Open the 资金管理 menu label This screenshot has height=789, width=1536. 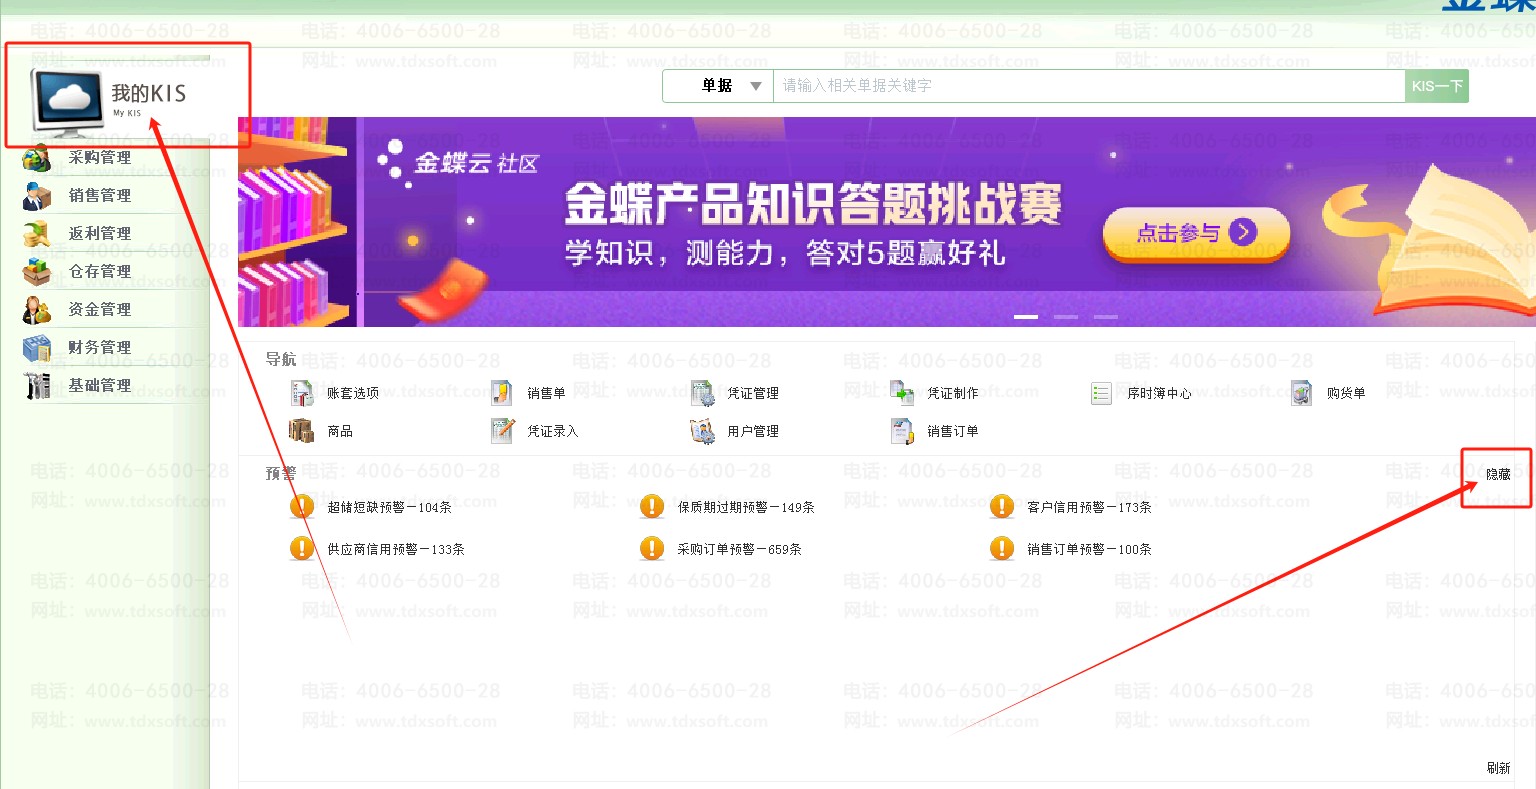(100, 310)
